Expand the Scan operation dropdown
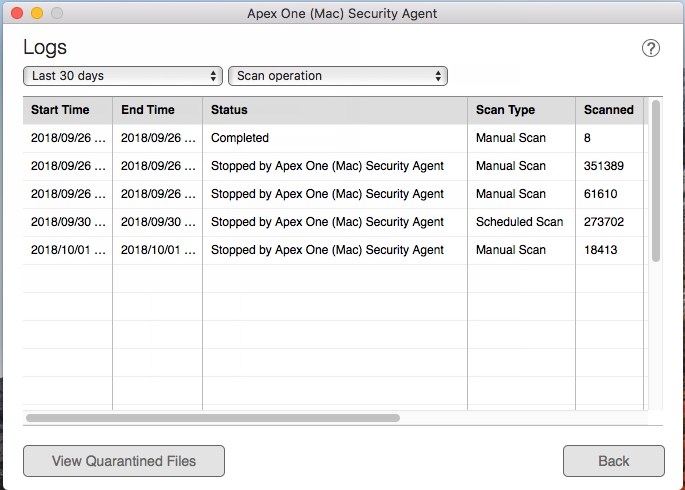 click(337, 76)
